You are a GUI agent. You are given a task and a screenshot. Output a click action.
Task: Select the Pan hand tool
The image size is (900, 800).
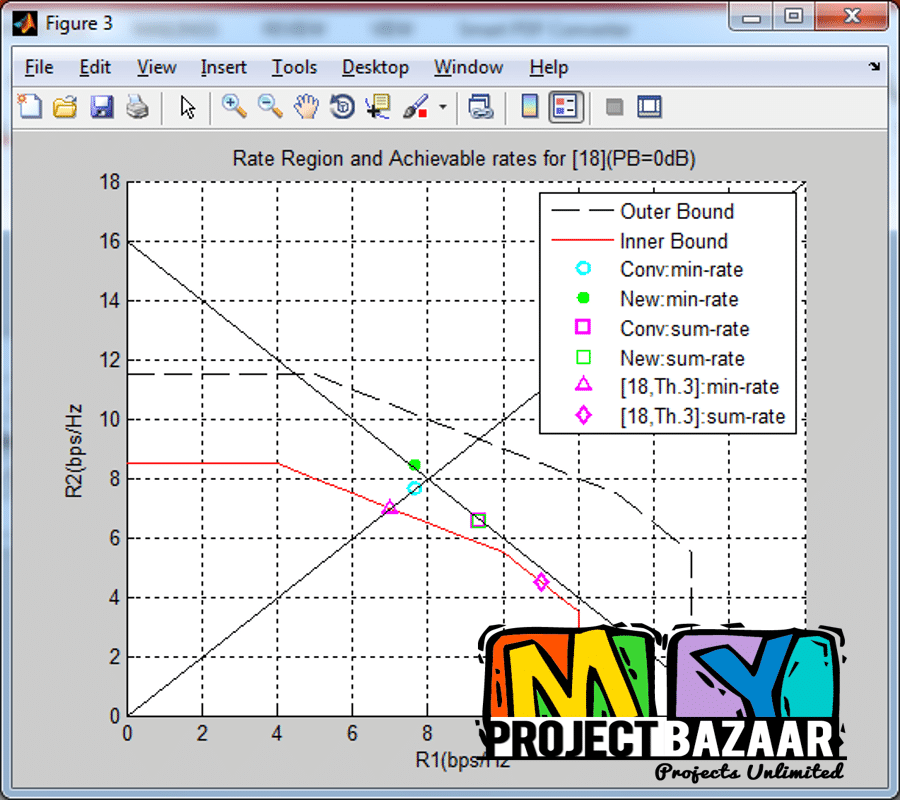[306, 107]
